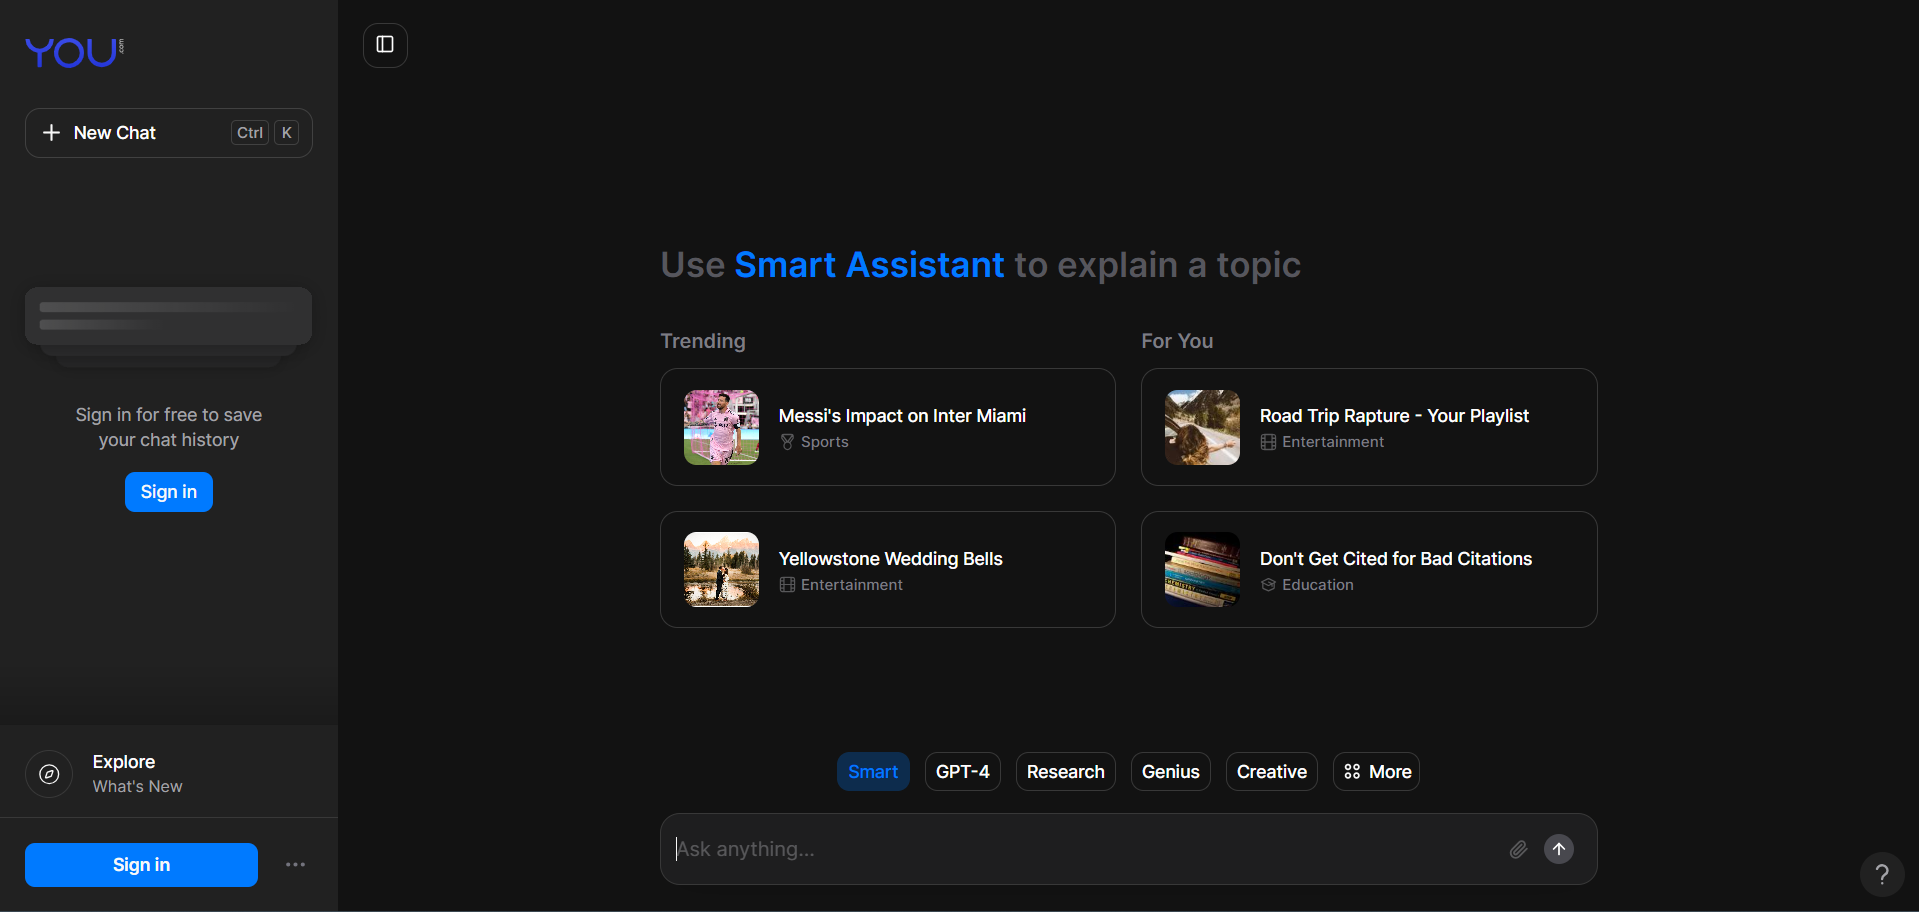Screen dimensions: 1919x912
Task: Click the You.com logo
Action: 74,51
